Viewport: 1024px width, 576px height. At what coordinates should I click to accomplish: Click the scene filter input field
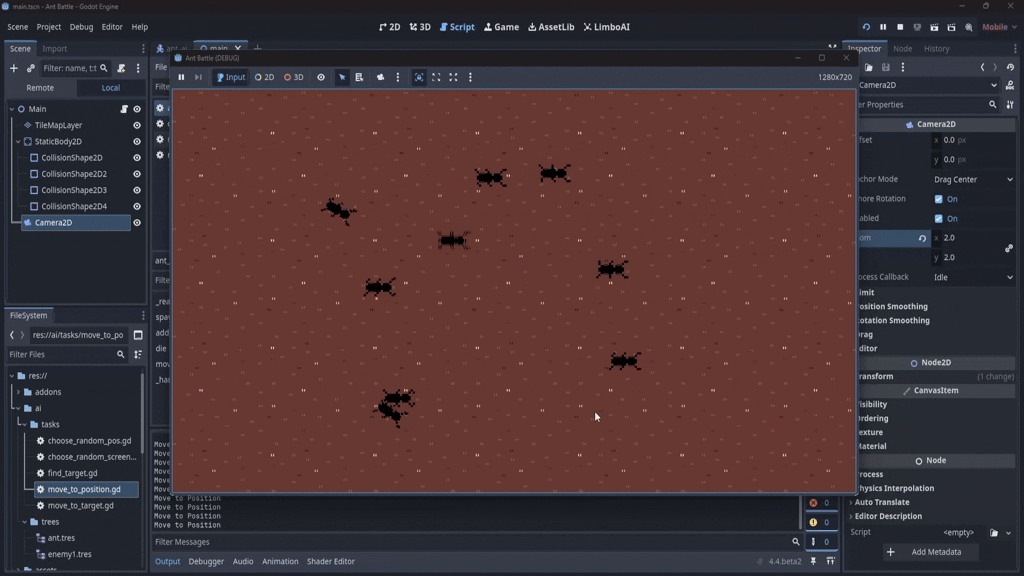click(75, 68)
